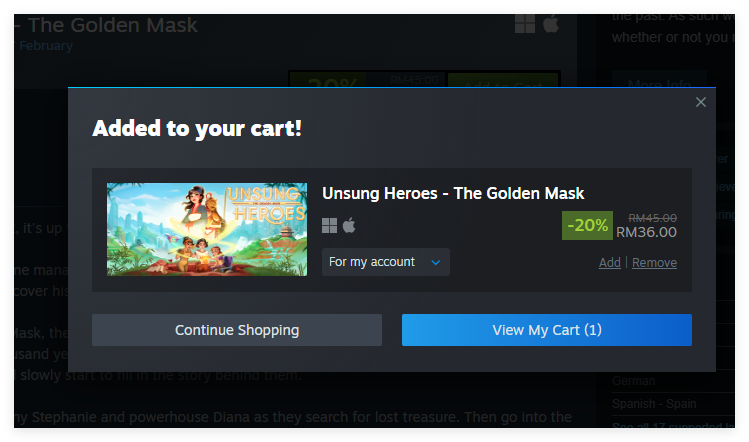Click the Unsung Heroes - The Golden Mask title

(x=453, y=193)
